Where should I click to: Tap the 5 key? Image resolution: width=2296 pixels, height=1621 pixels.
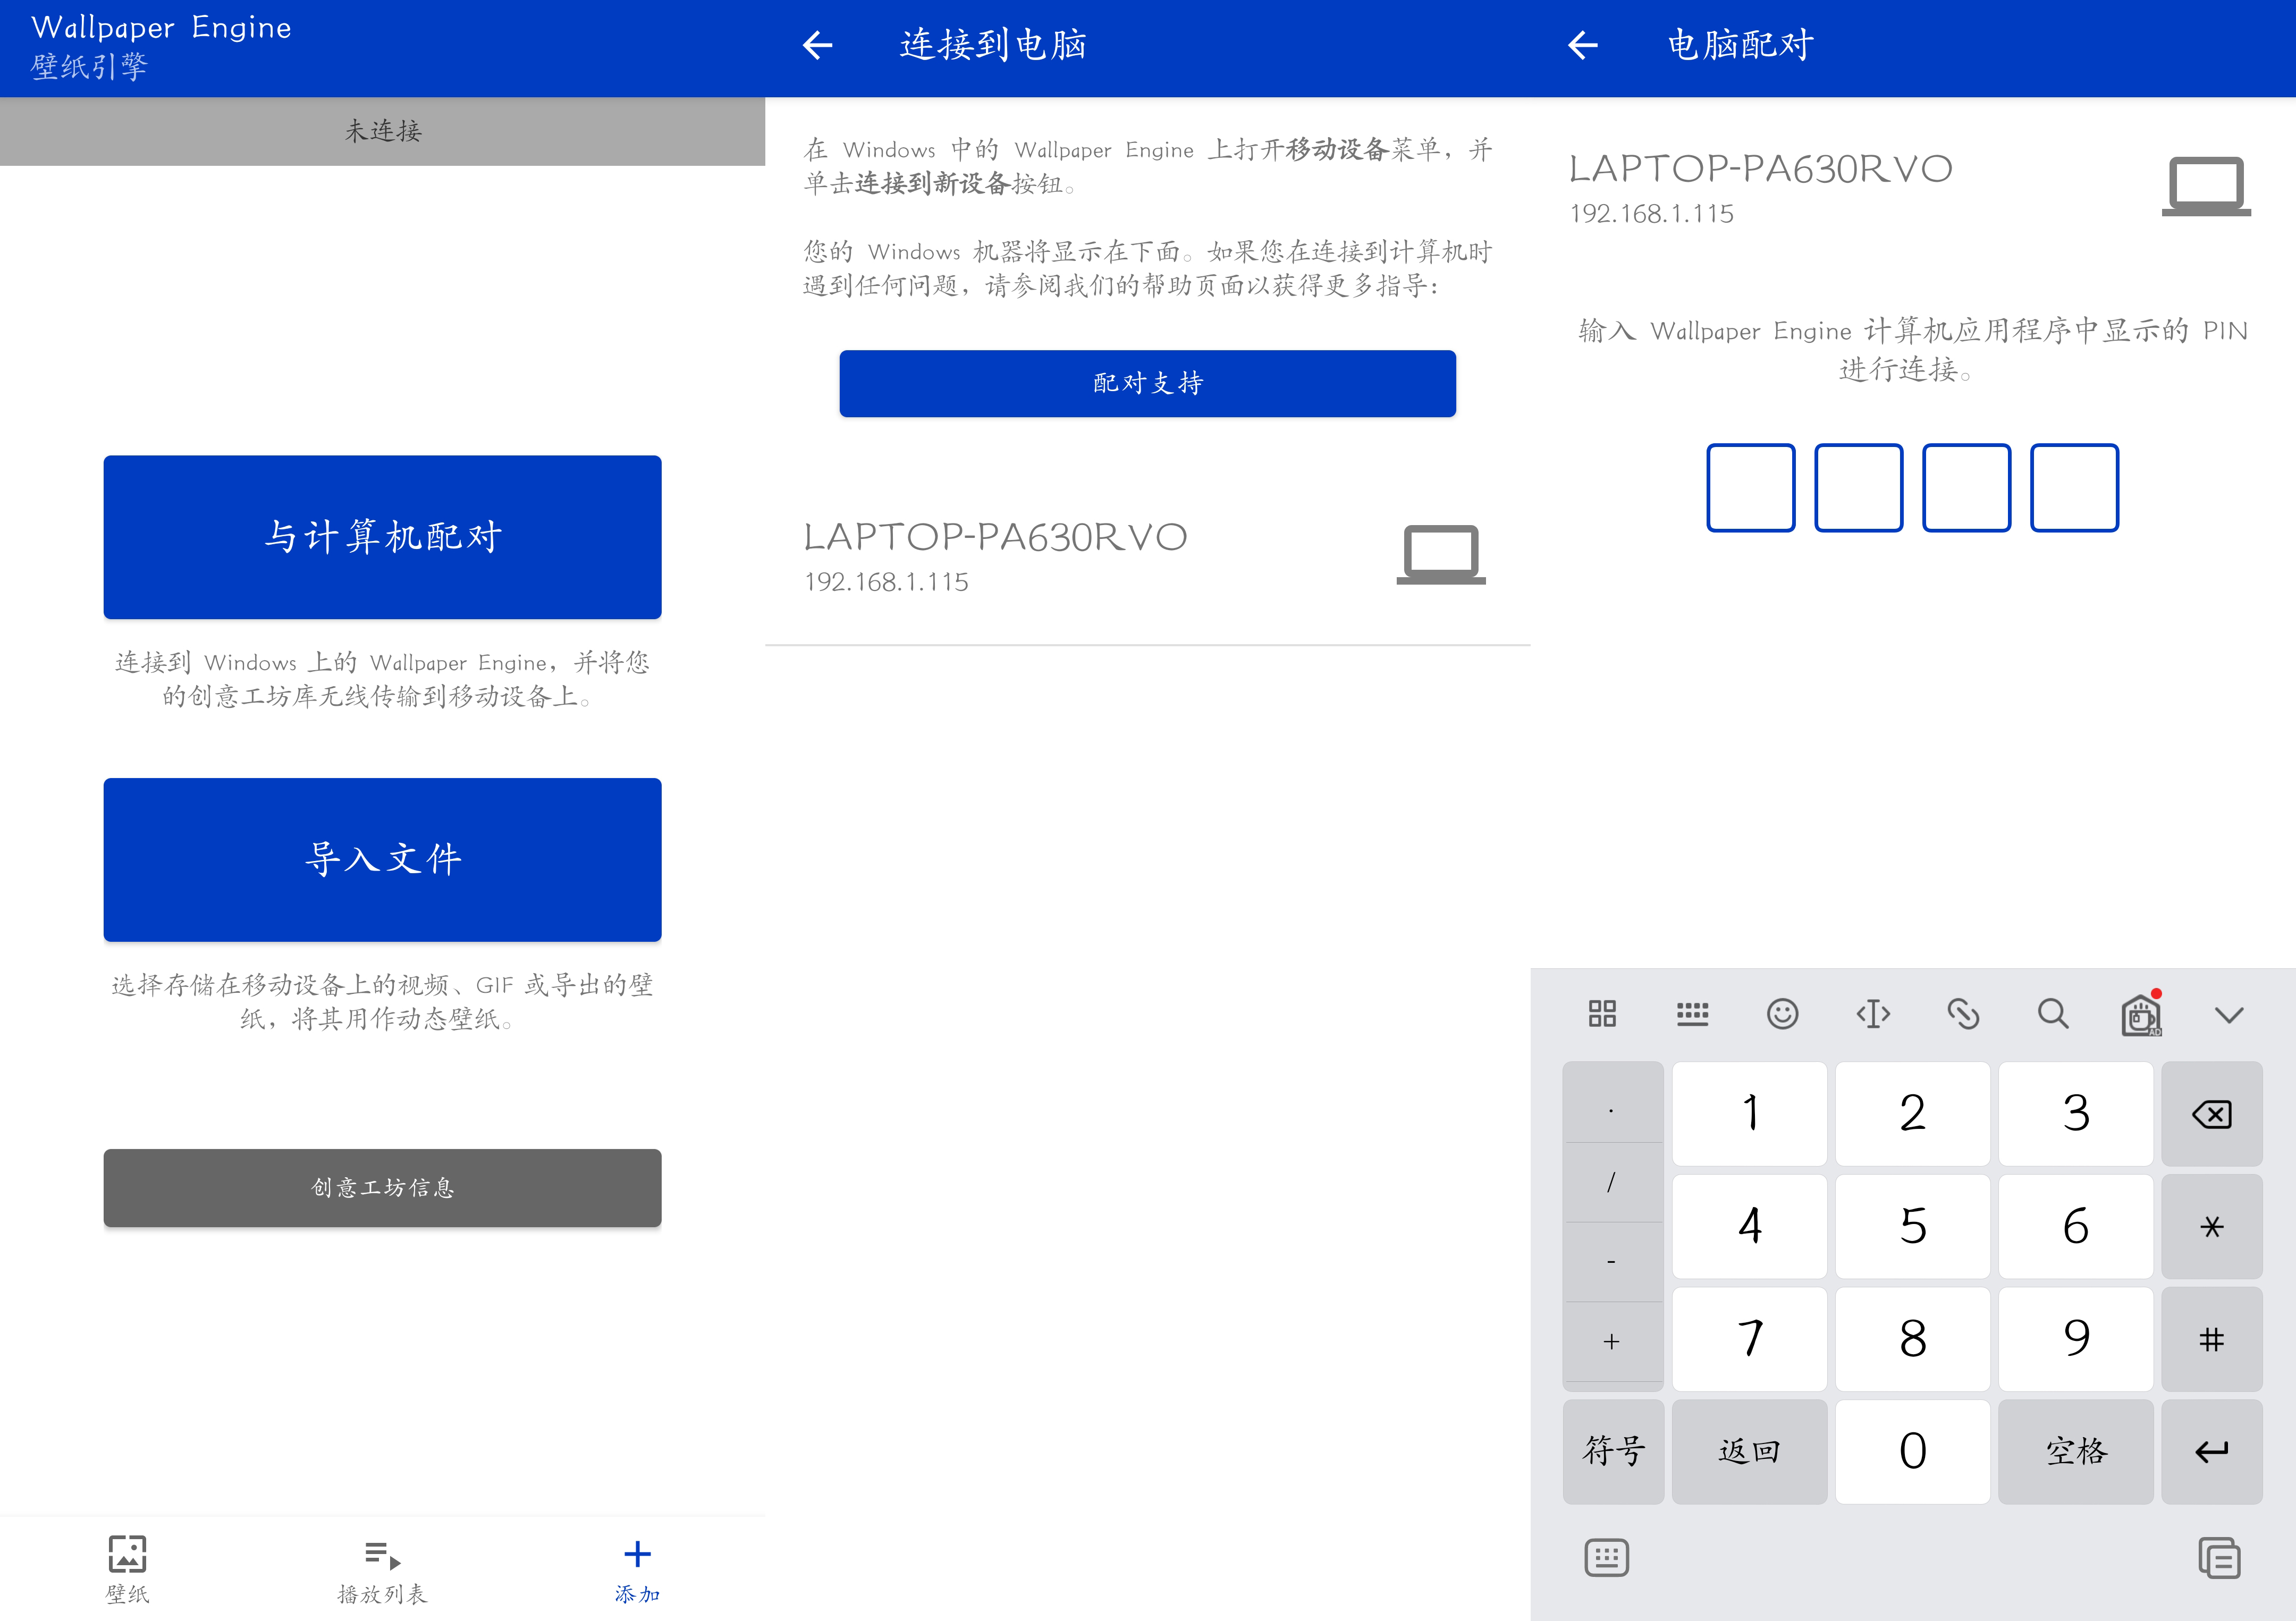(1912, 1226)
